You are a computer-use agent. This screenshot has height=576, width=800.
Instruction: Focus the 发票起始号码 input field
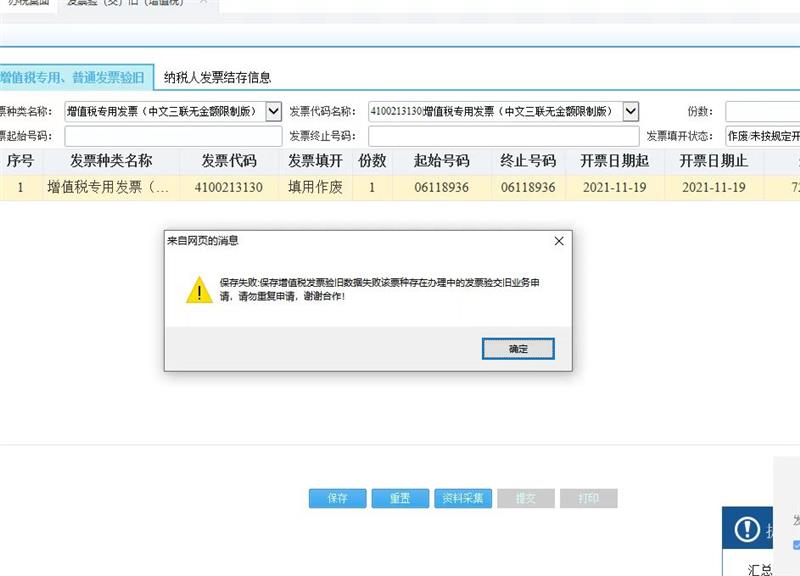[x=173, y=136]
